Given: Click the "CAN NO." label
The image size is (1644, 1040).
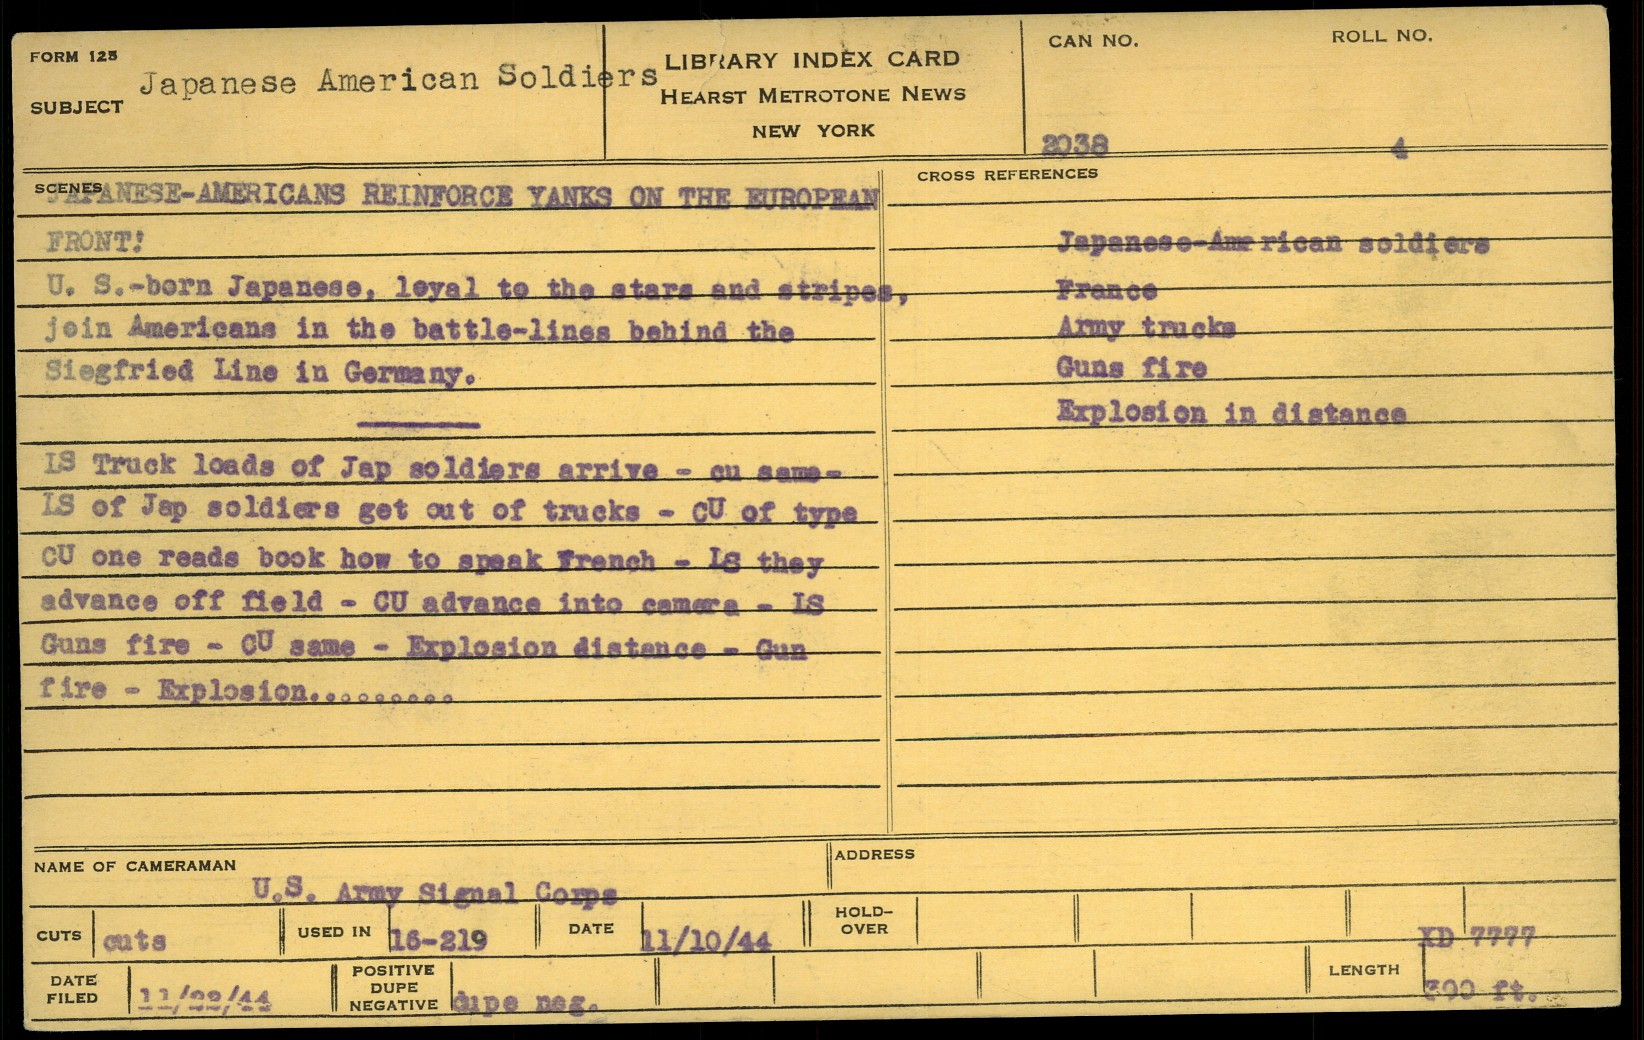Looking at the screenshot, I should tap(1092, 41).
